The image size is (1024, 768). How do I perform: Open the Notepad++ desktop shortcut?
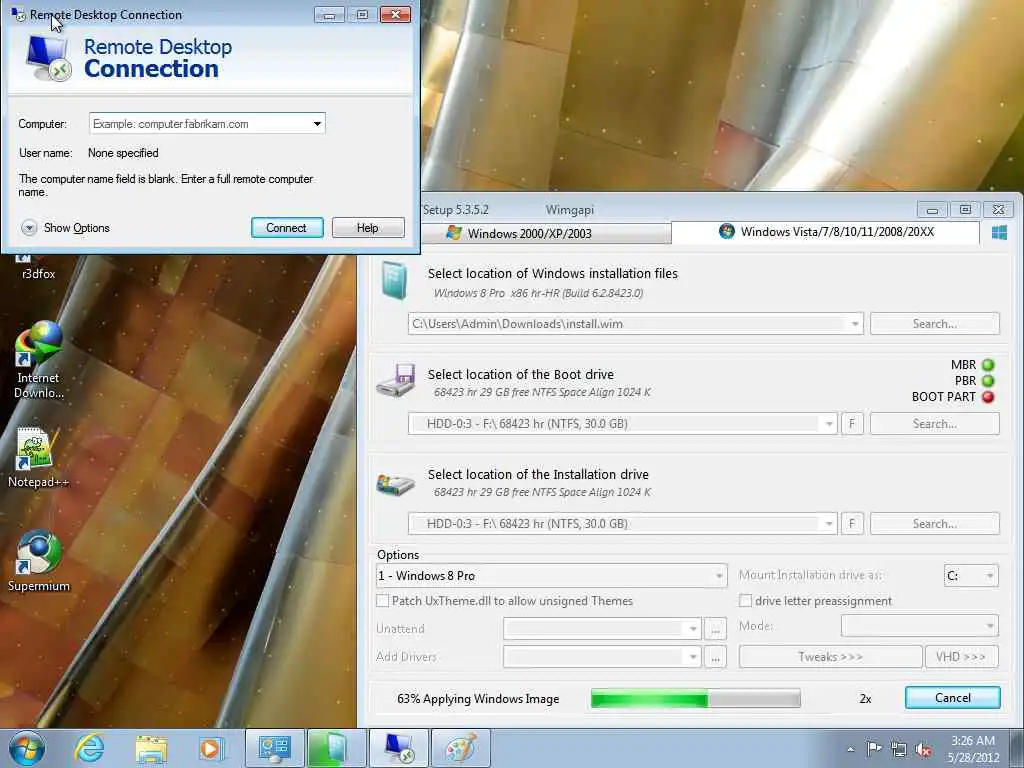click(x=38, y=457)
